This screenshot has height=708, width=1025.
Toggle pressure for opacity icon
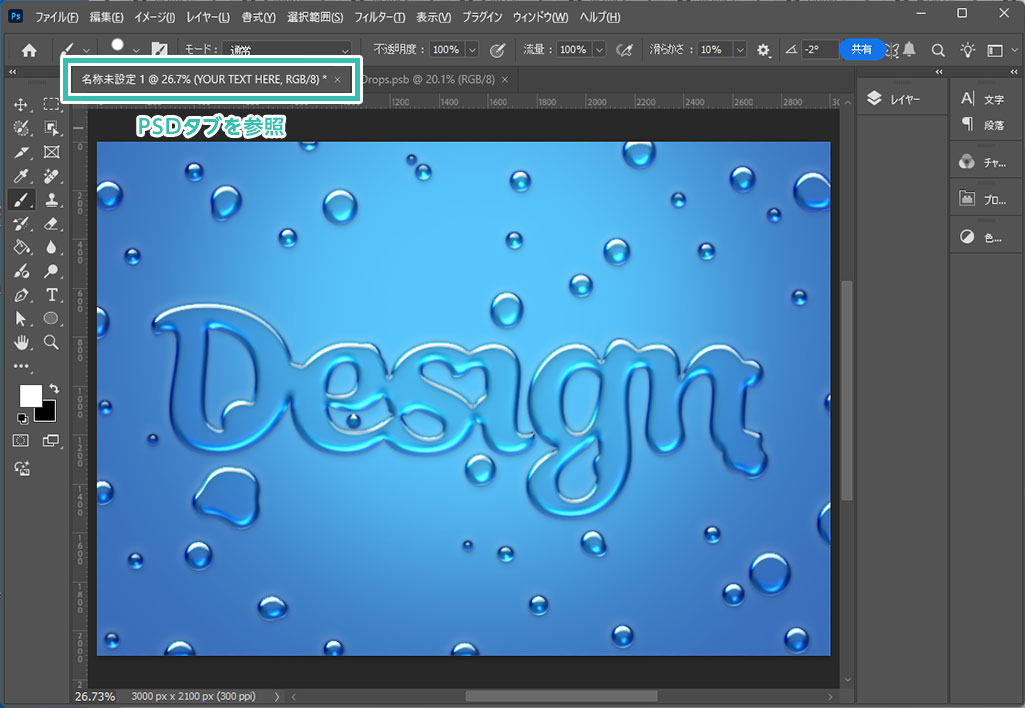pos(497,50)
